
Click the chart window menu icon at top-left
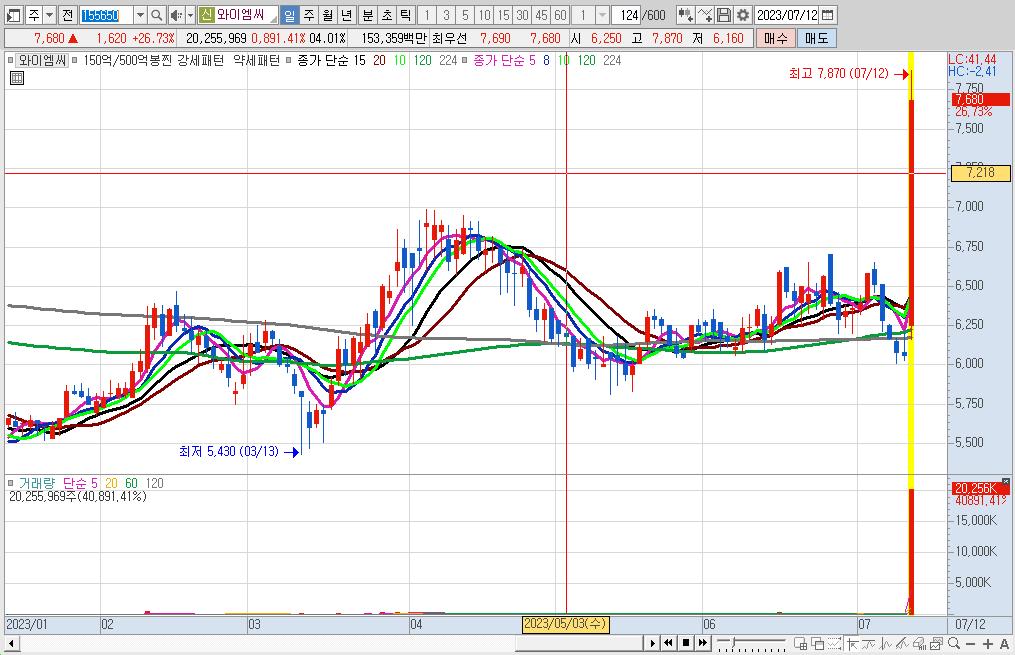[13, 14]
